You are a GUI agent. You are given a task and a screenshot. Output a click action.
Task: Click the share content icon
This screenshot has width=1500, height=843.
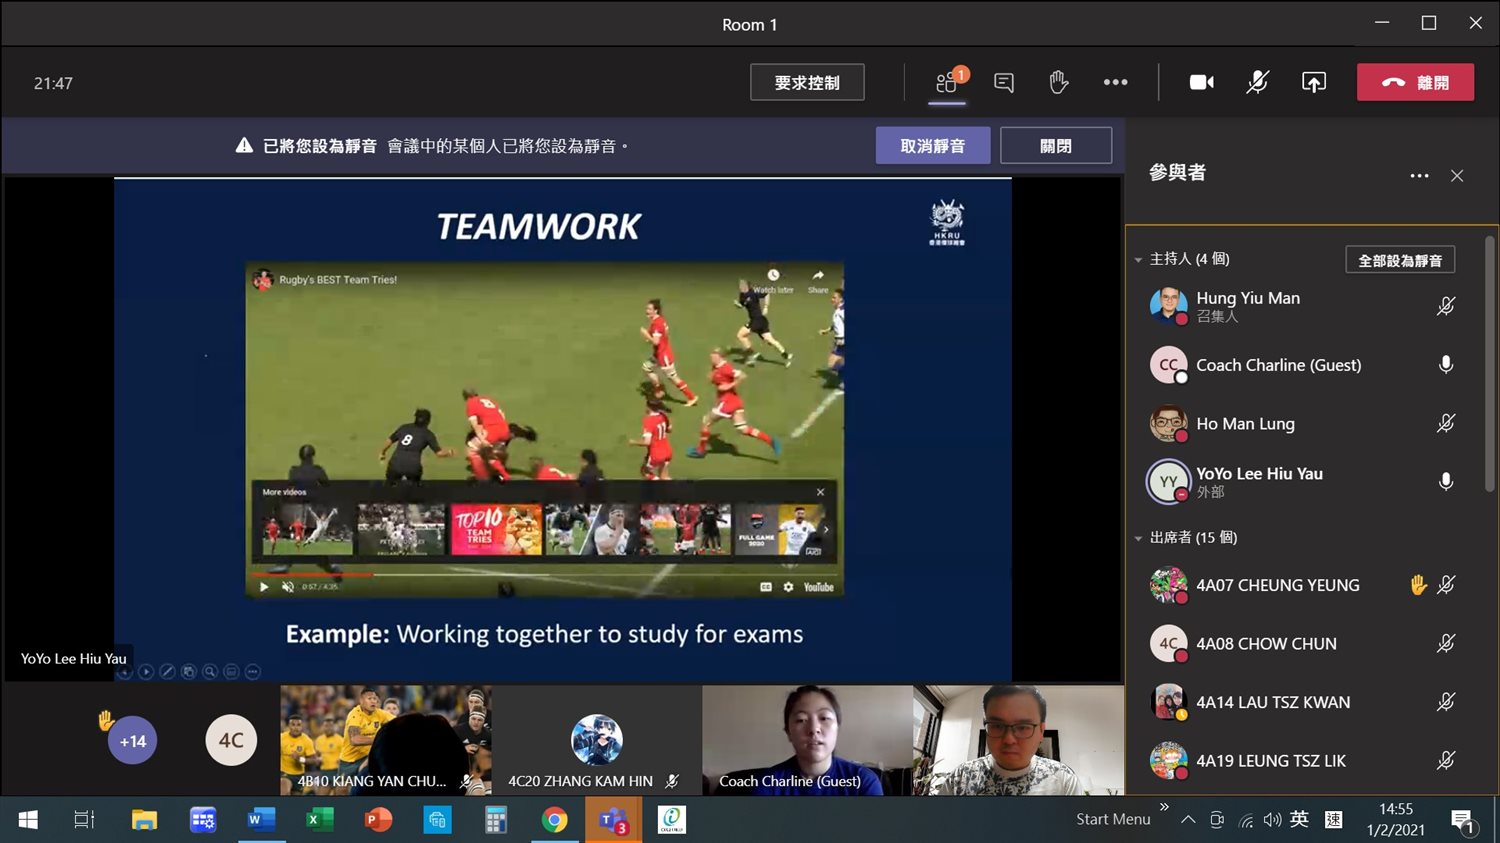1314,83
